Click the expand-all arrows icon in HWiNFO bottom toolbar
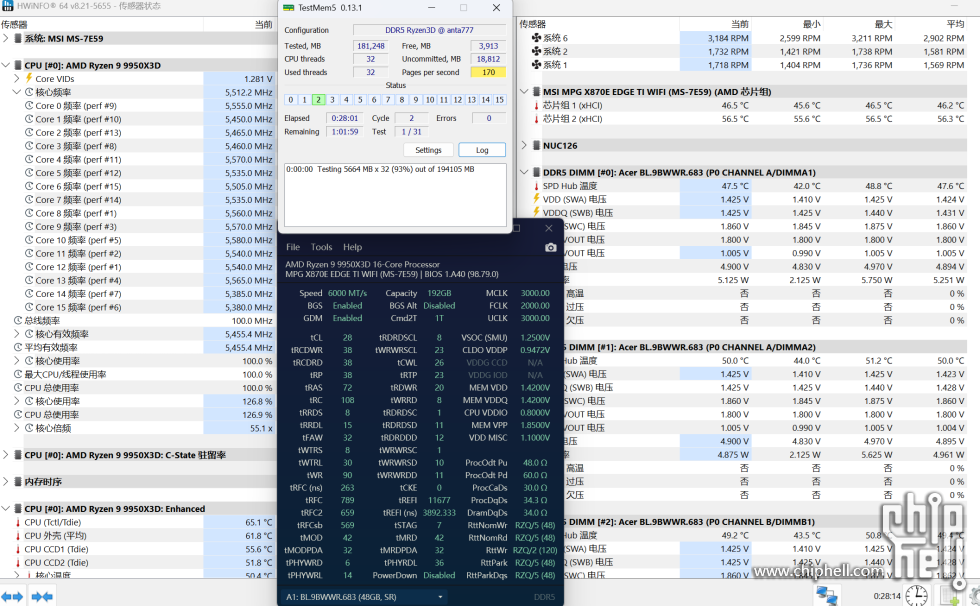 pyautogui.click(x=12, y=597)
